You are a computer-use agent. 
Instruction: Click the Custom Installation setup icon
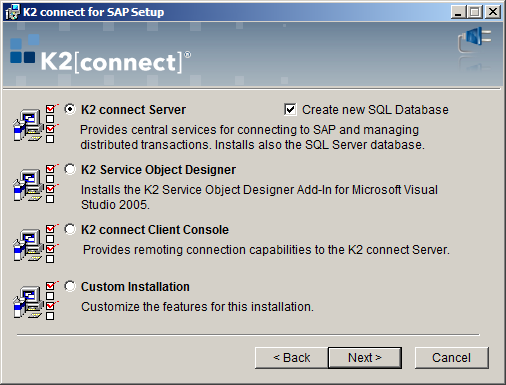pyautogui.click(x=35, y=300)
